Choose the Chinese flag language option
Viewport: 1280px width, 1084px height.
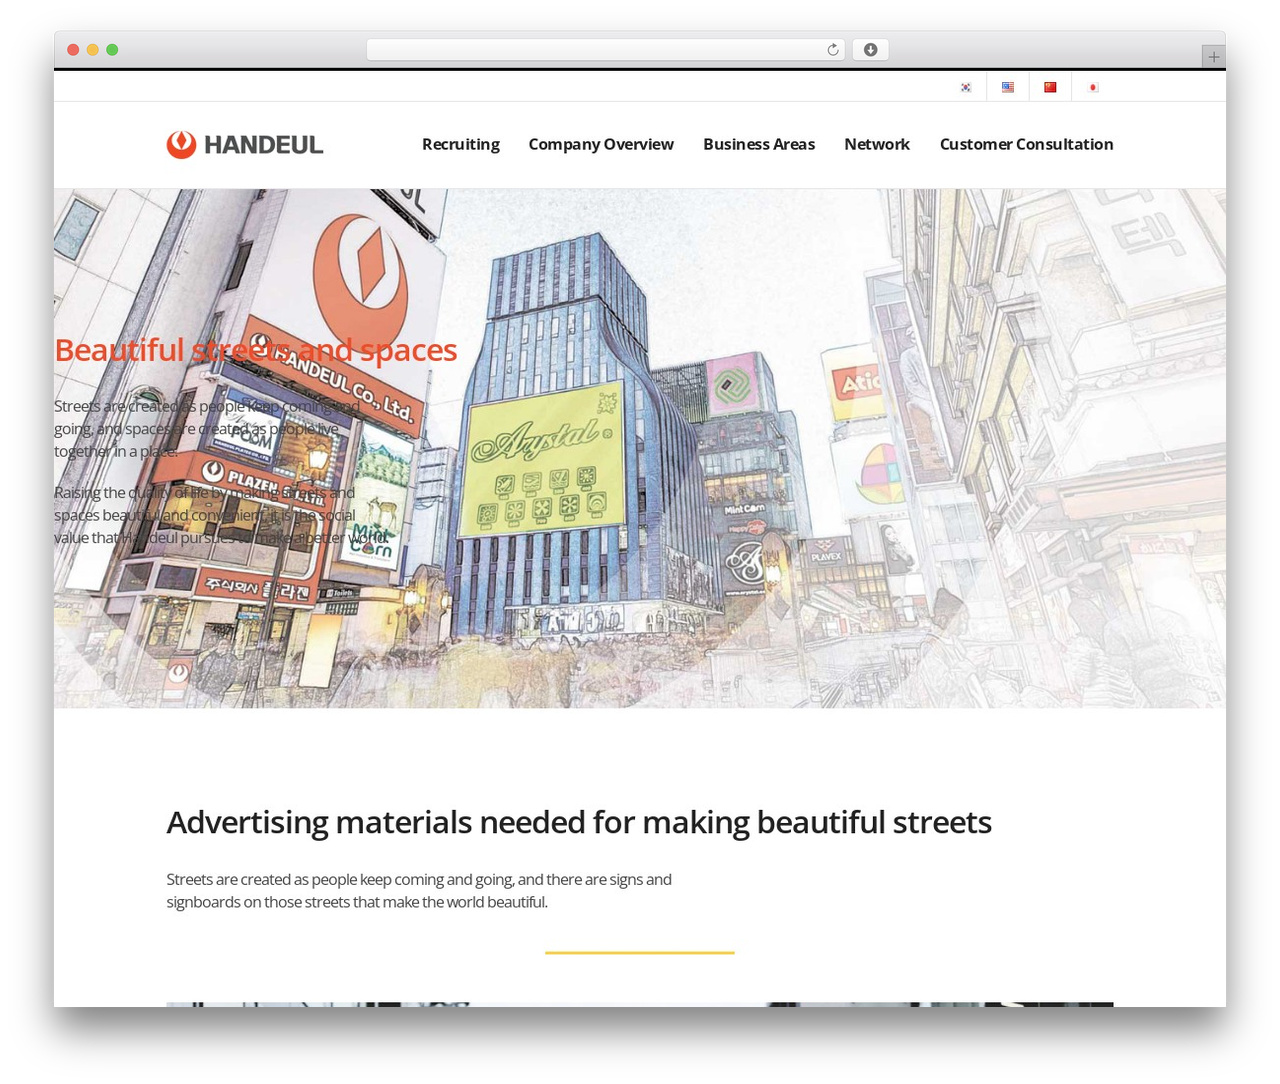(1050, 87)
